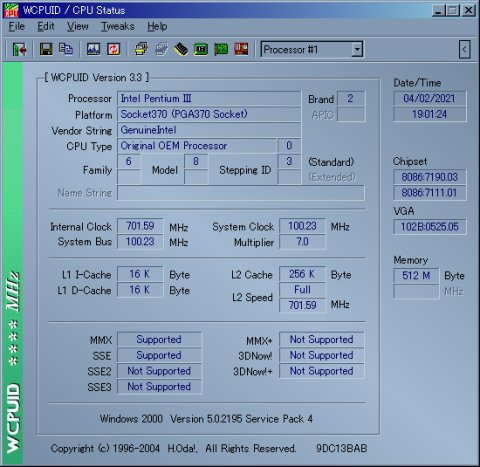Click the WCPUID title bar app icon
Image resolution: width=480 pixels, height=467 pixels.
click(x=11, y=10)
